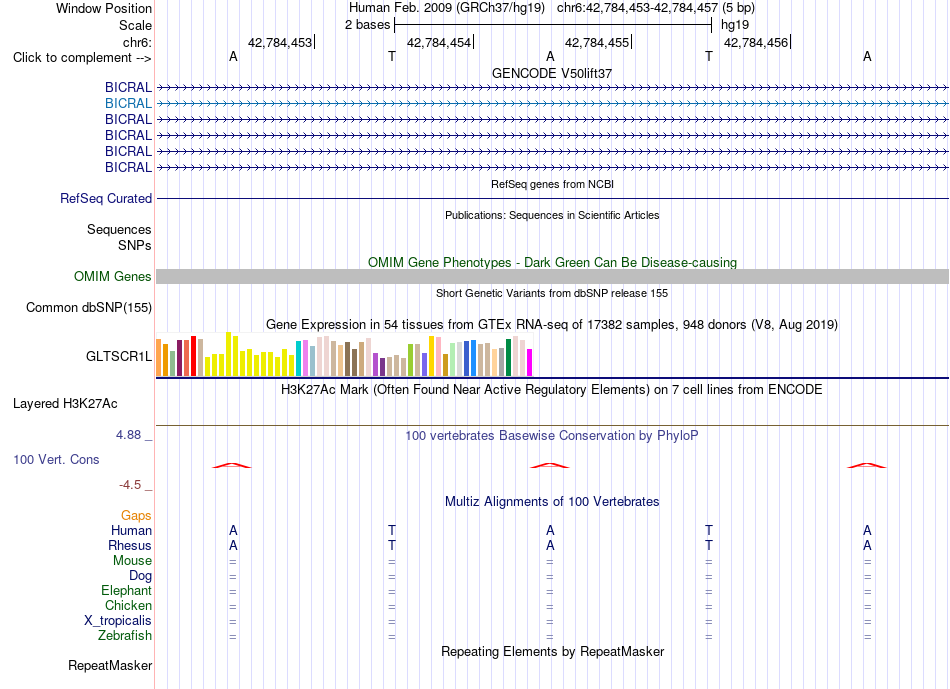Image resolution: width=950 pixels, height=689 pixels.
Task: Click position label 42,784,455
Action: pyautogui.click(x=597, y=42)
